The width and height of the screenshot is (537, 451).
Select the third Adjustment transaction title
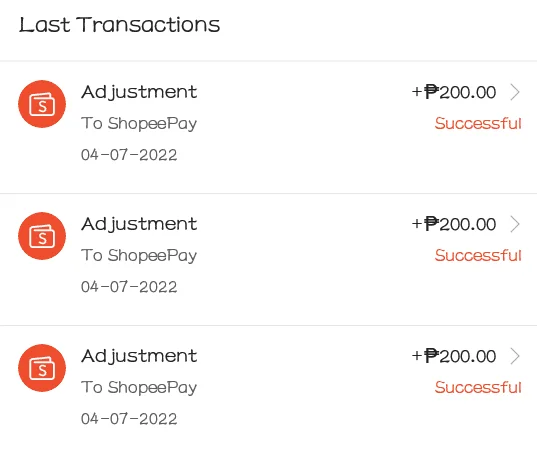[139, 356]
